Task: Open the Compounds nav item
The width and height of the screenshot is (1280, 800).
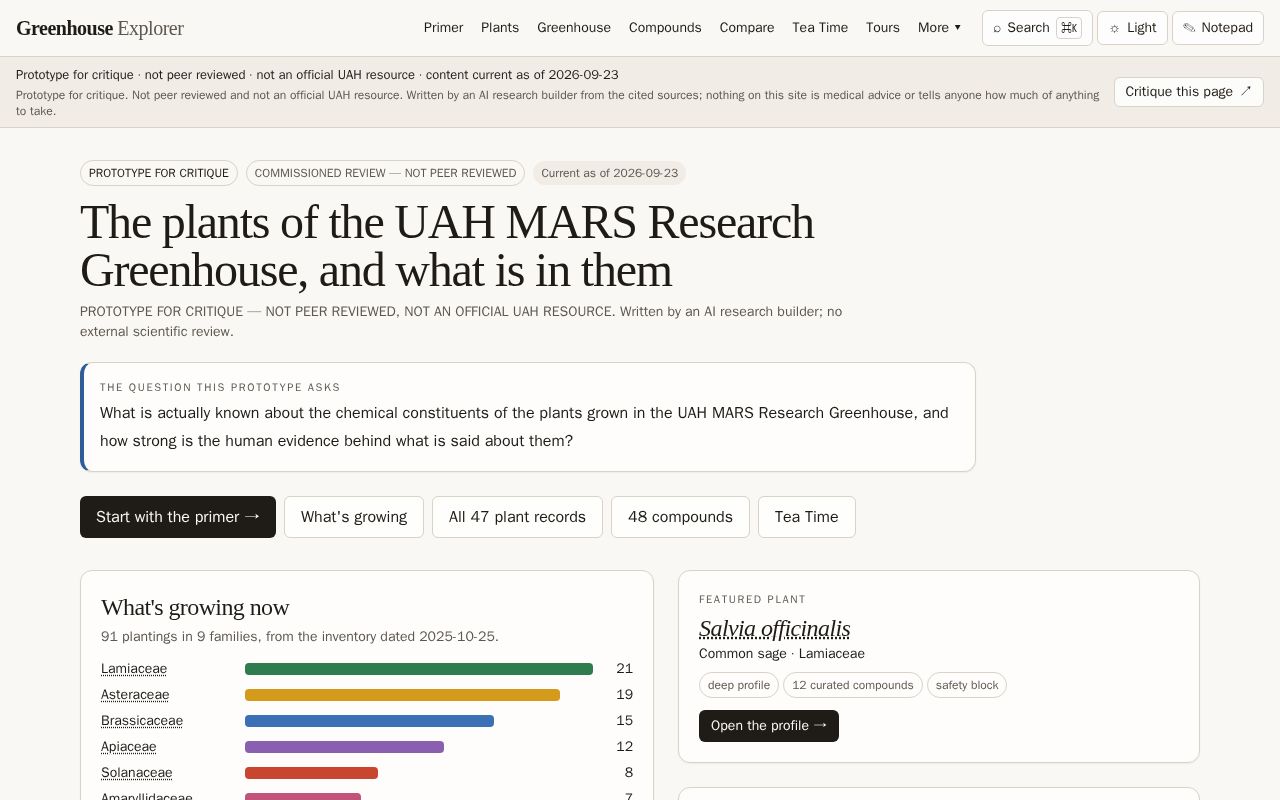Action: tap(665, 28)
